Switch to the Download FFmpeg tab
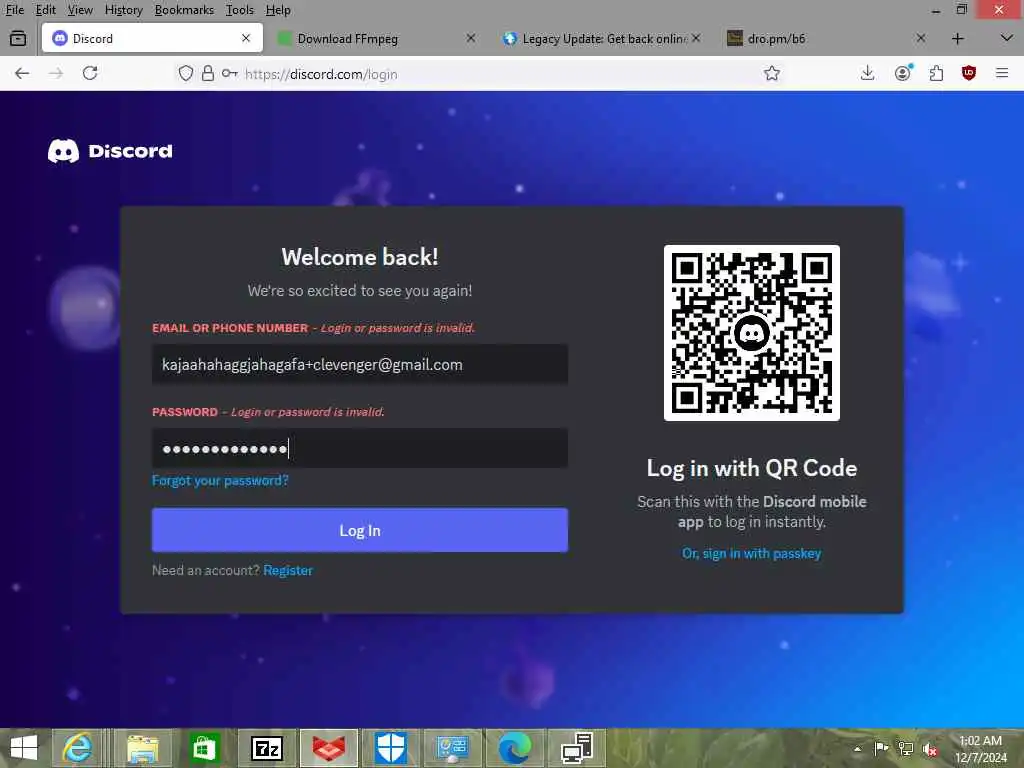 [x=377, y=39]
